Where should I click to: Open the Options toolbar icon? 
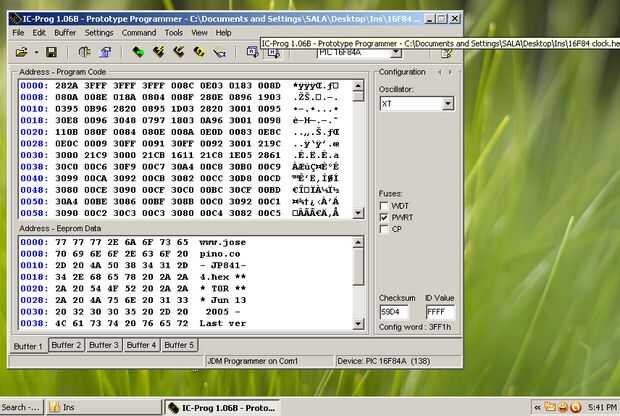click(105, 52)
